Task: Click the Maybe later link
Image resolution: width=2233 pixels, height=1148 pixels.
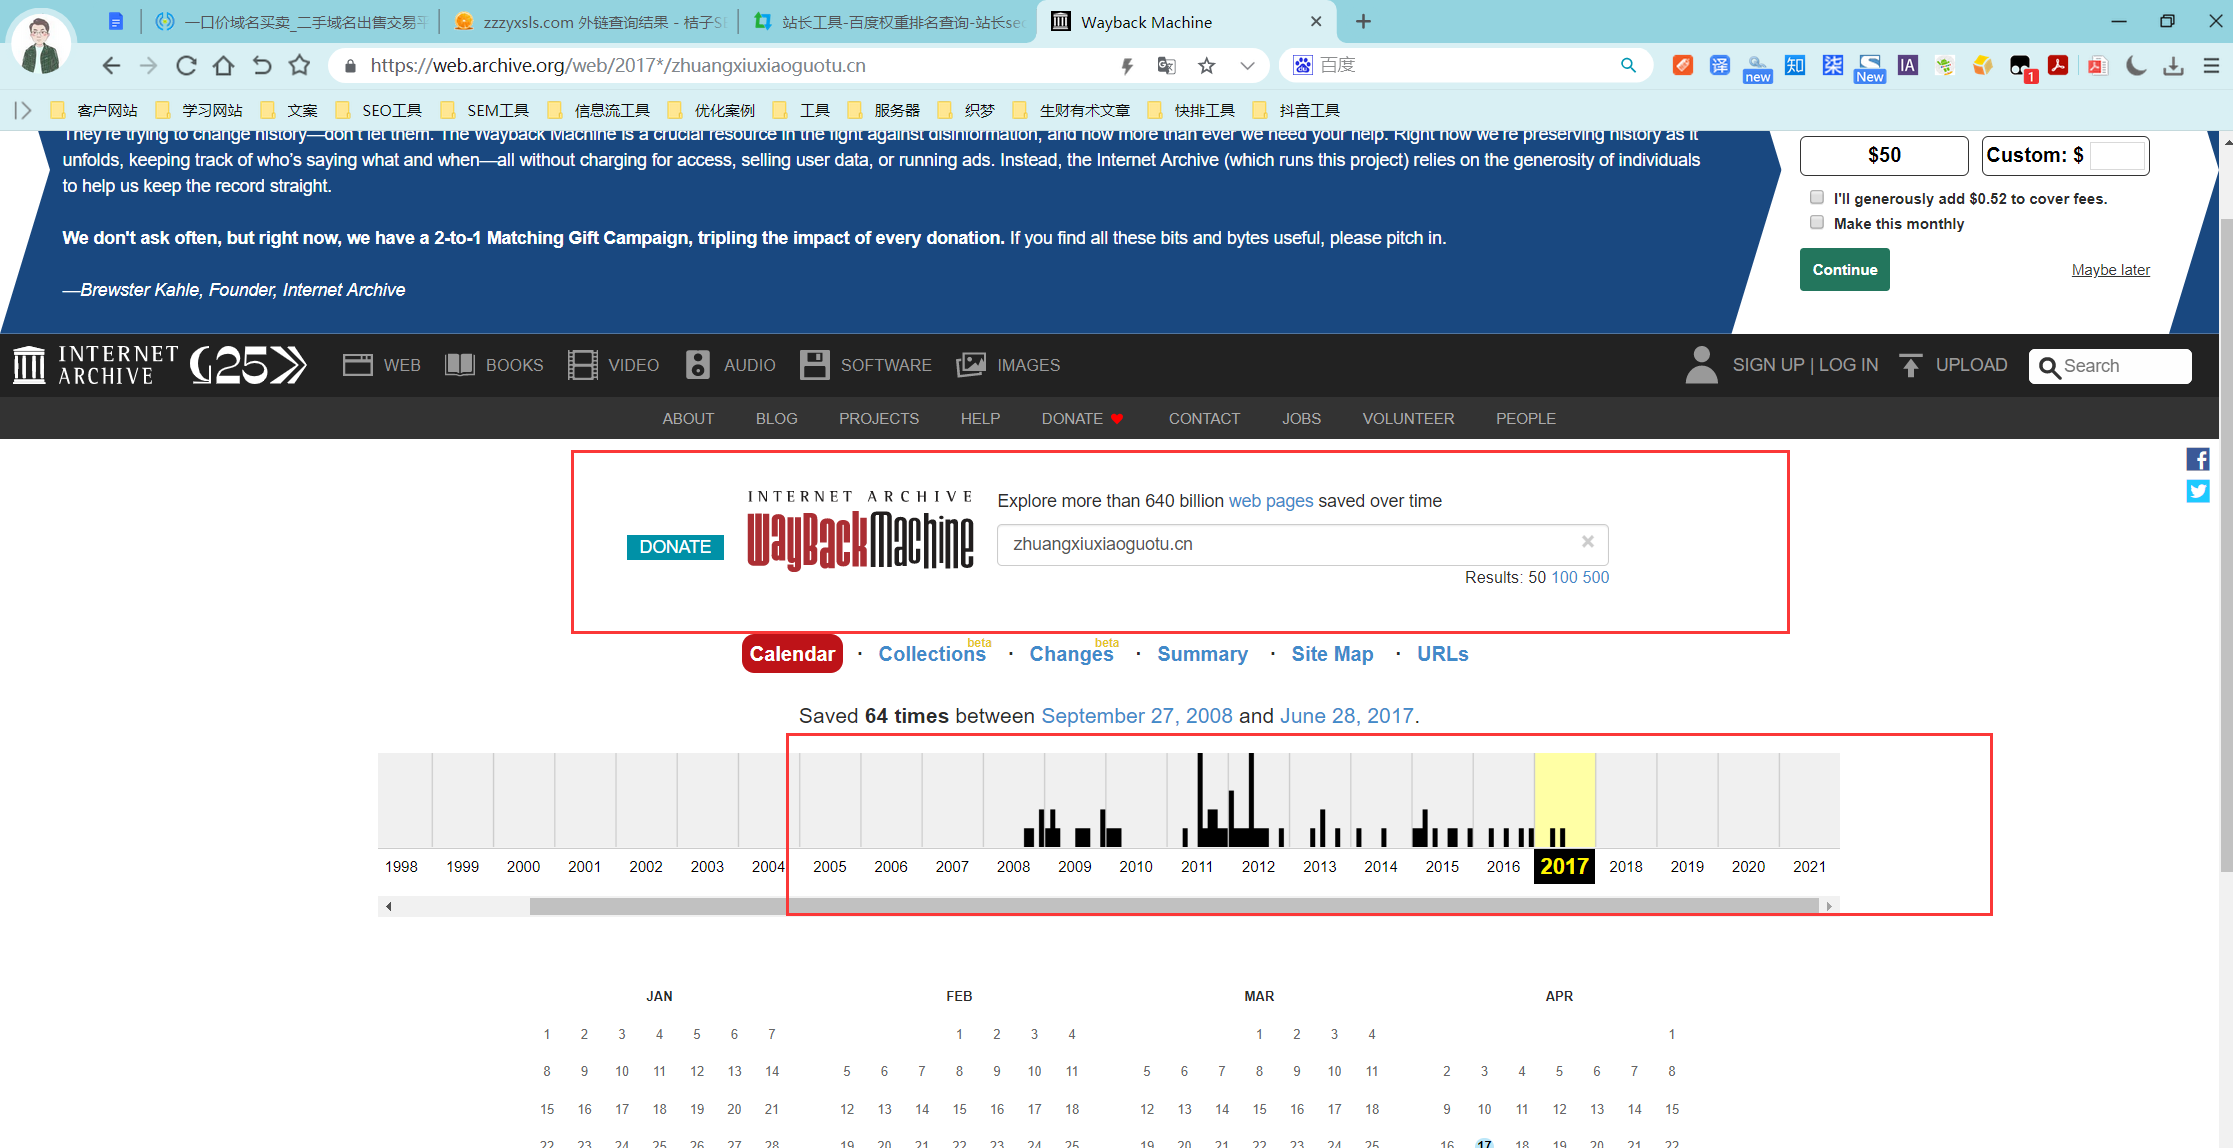Action: (x=2110, y=270)
